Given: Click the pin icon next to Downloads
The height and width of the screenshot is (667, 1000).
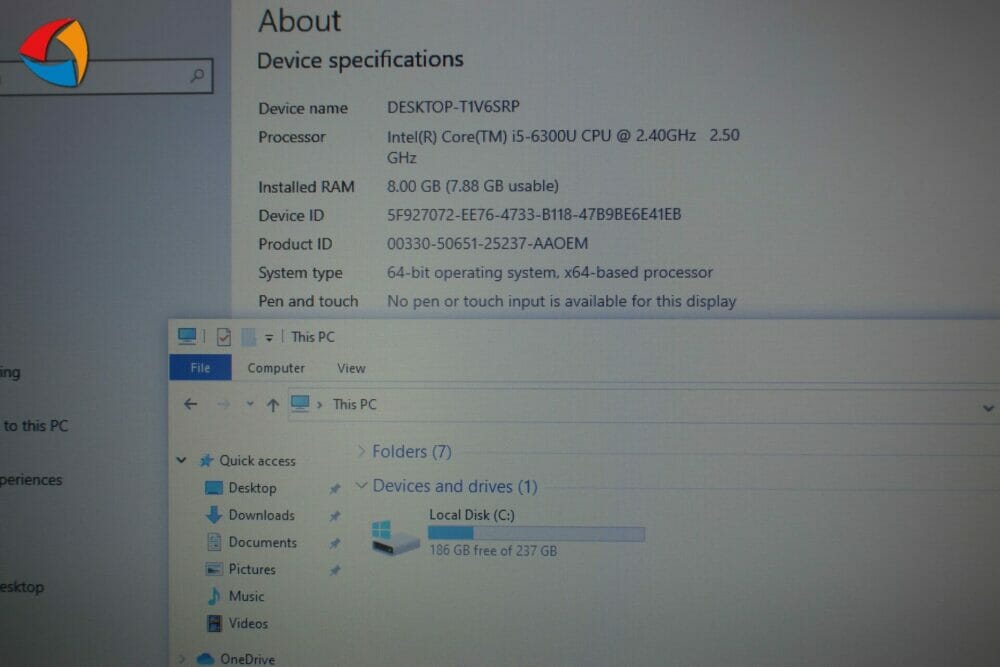Looking at the screenshot, I should coord(335,515).
